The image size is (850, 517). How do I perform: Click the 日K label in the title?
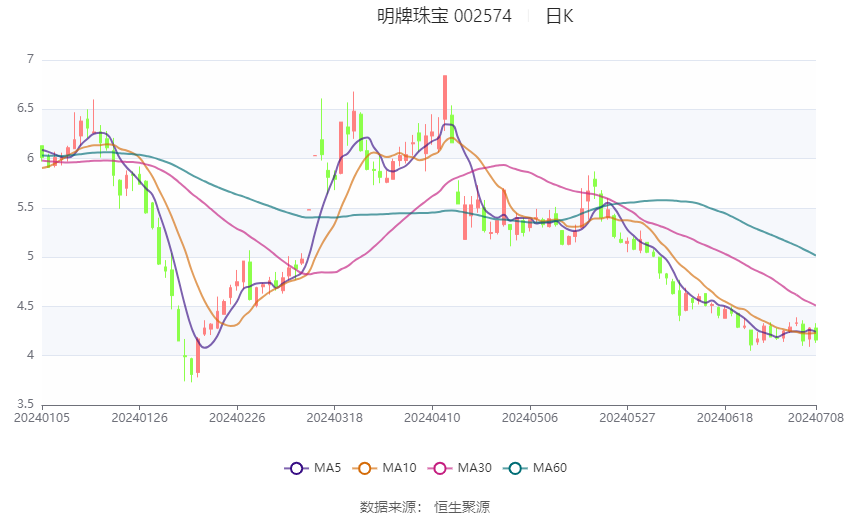pyautogui.click(x=559, y=16)
